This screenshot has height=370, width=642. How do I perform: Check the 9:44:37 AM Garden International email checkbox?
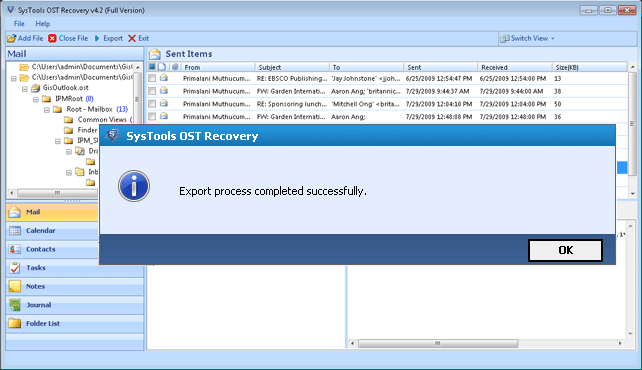coord(152,91)
